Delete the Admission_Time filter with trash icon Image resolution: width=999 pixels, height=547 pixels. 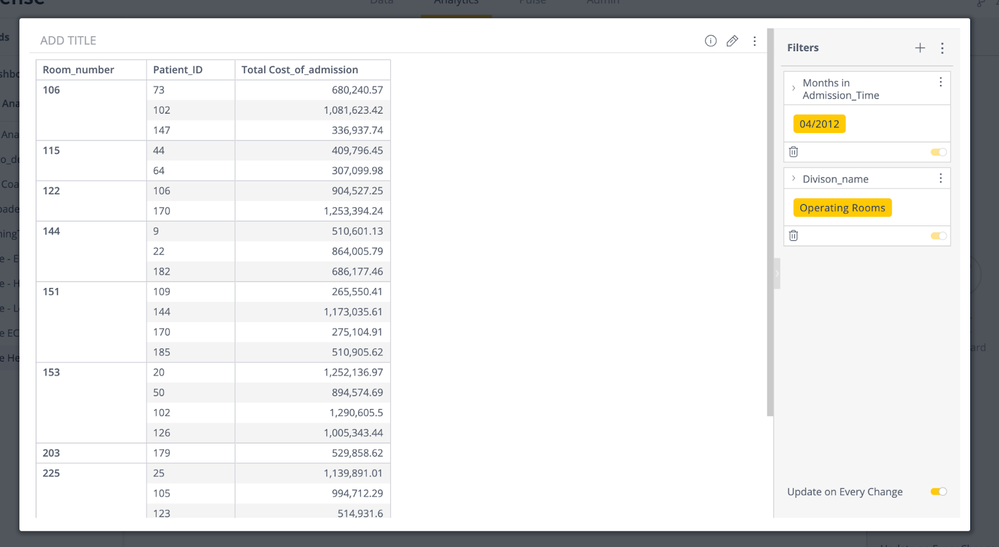tap(794, 152)
